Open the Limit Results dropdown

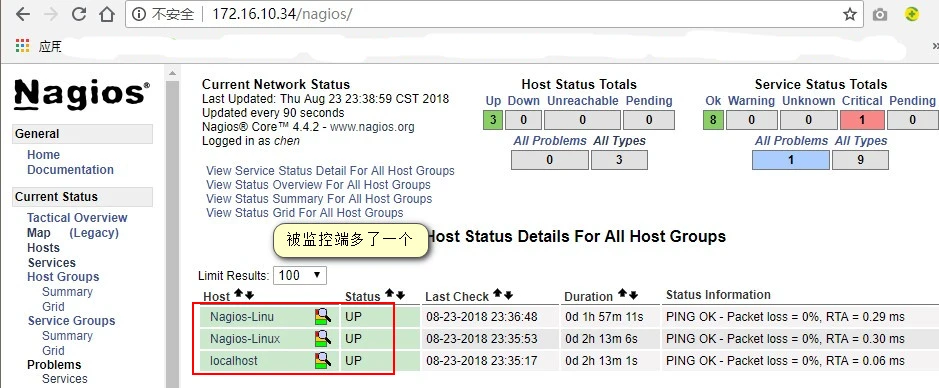click(299, 275)
